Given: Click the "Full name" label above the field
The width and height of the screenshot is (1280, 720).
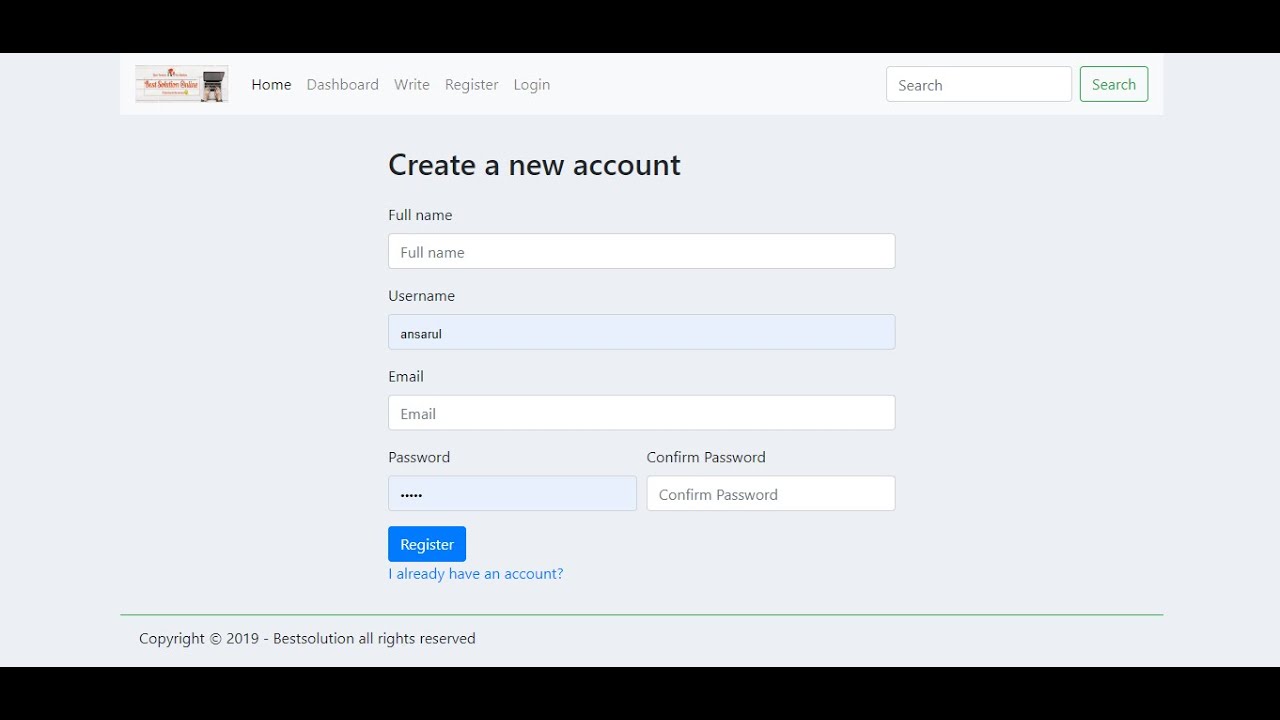Looking at the screenshot, I should pyautogui.click(x=420, y=215).
